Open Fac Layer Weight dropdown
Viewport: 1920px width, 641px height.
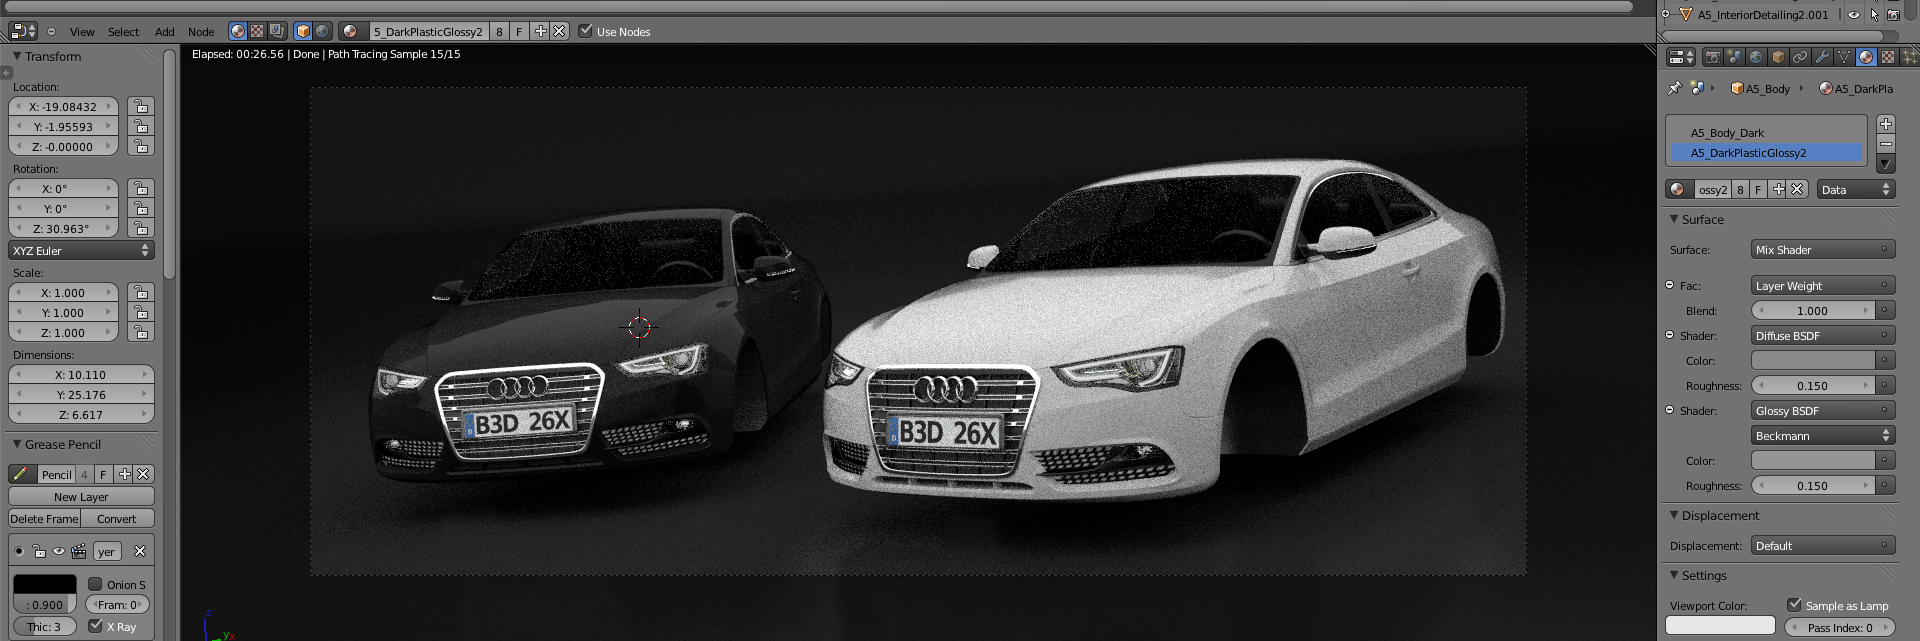coord(1823,286)
